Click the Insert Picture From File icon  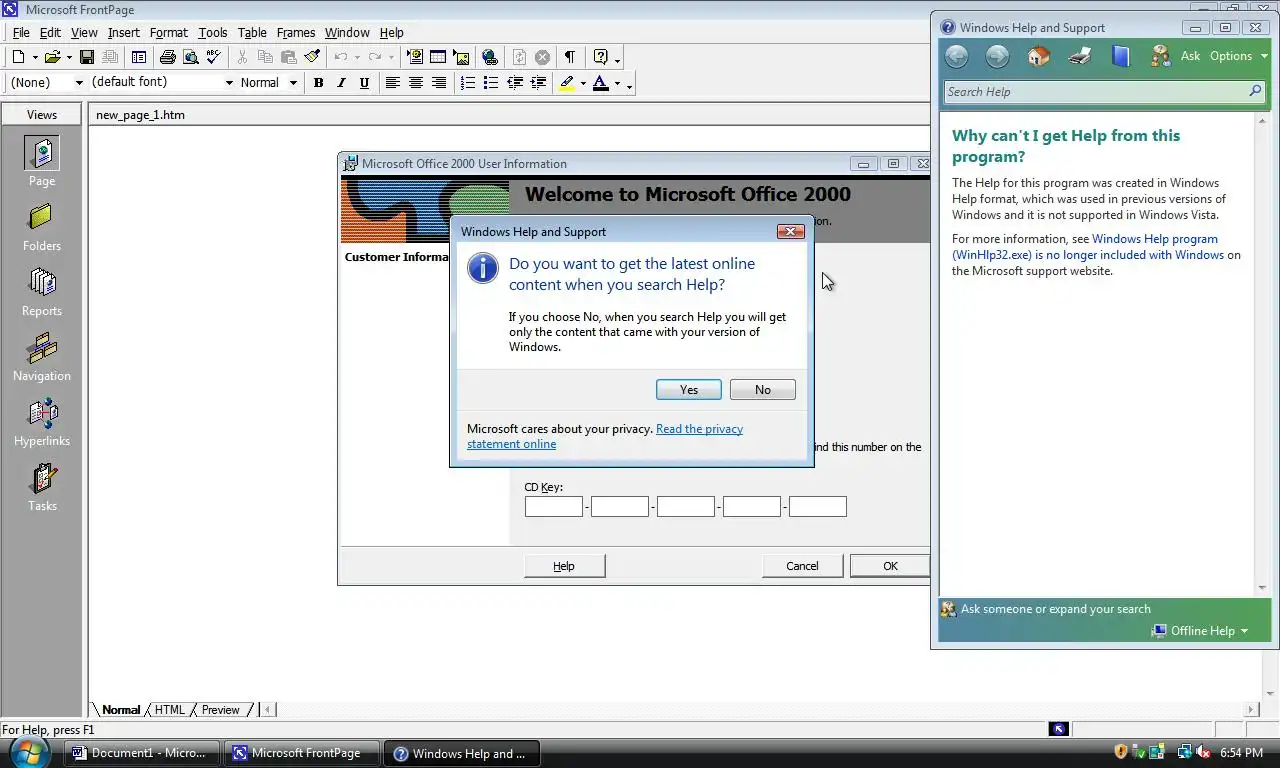point(461,57)
